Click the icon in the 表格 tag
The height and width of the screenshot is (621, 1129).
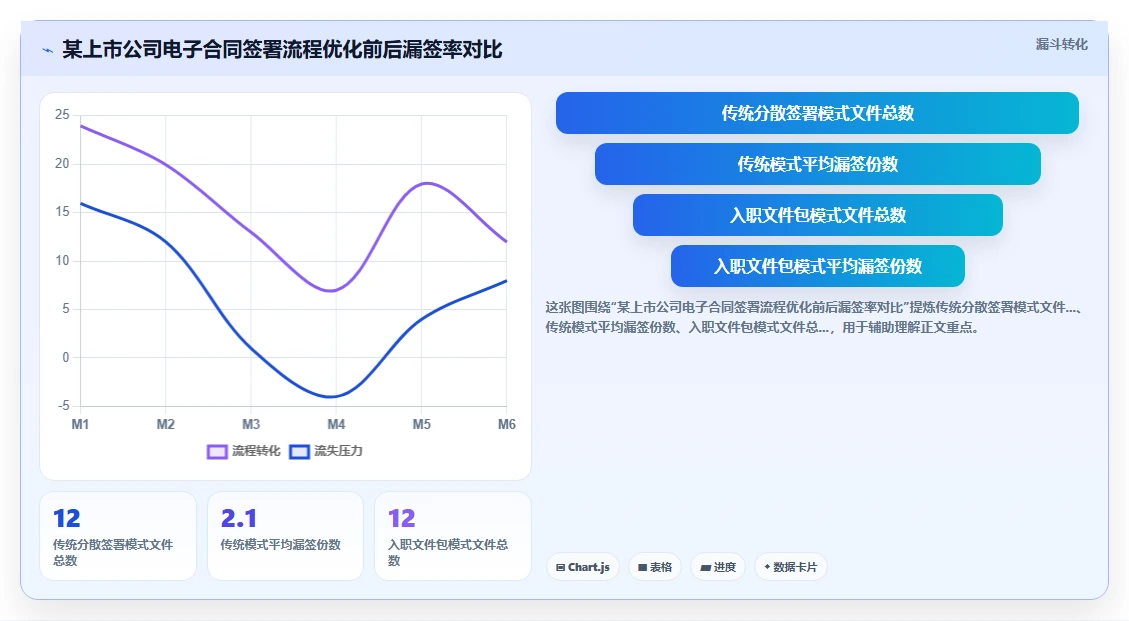[642, 568]
